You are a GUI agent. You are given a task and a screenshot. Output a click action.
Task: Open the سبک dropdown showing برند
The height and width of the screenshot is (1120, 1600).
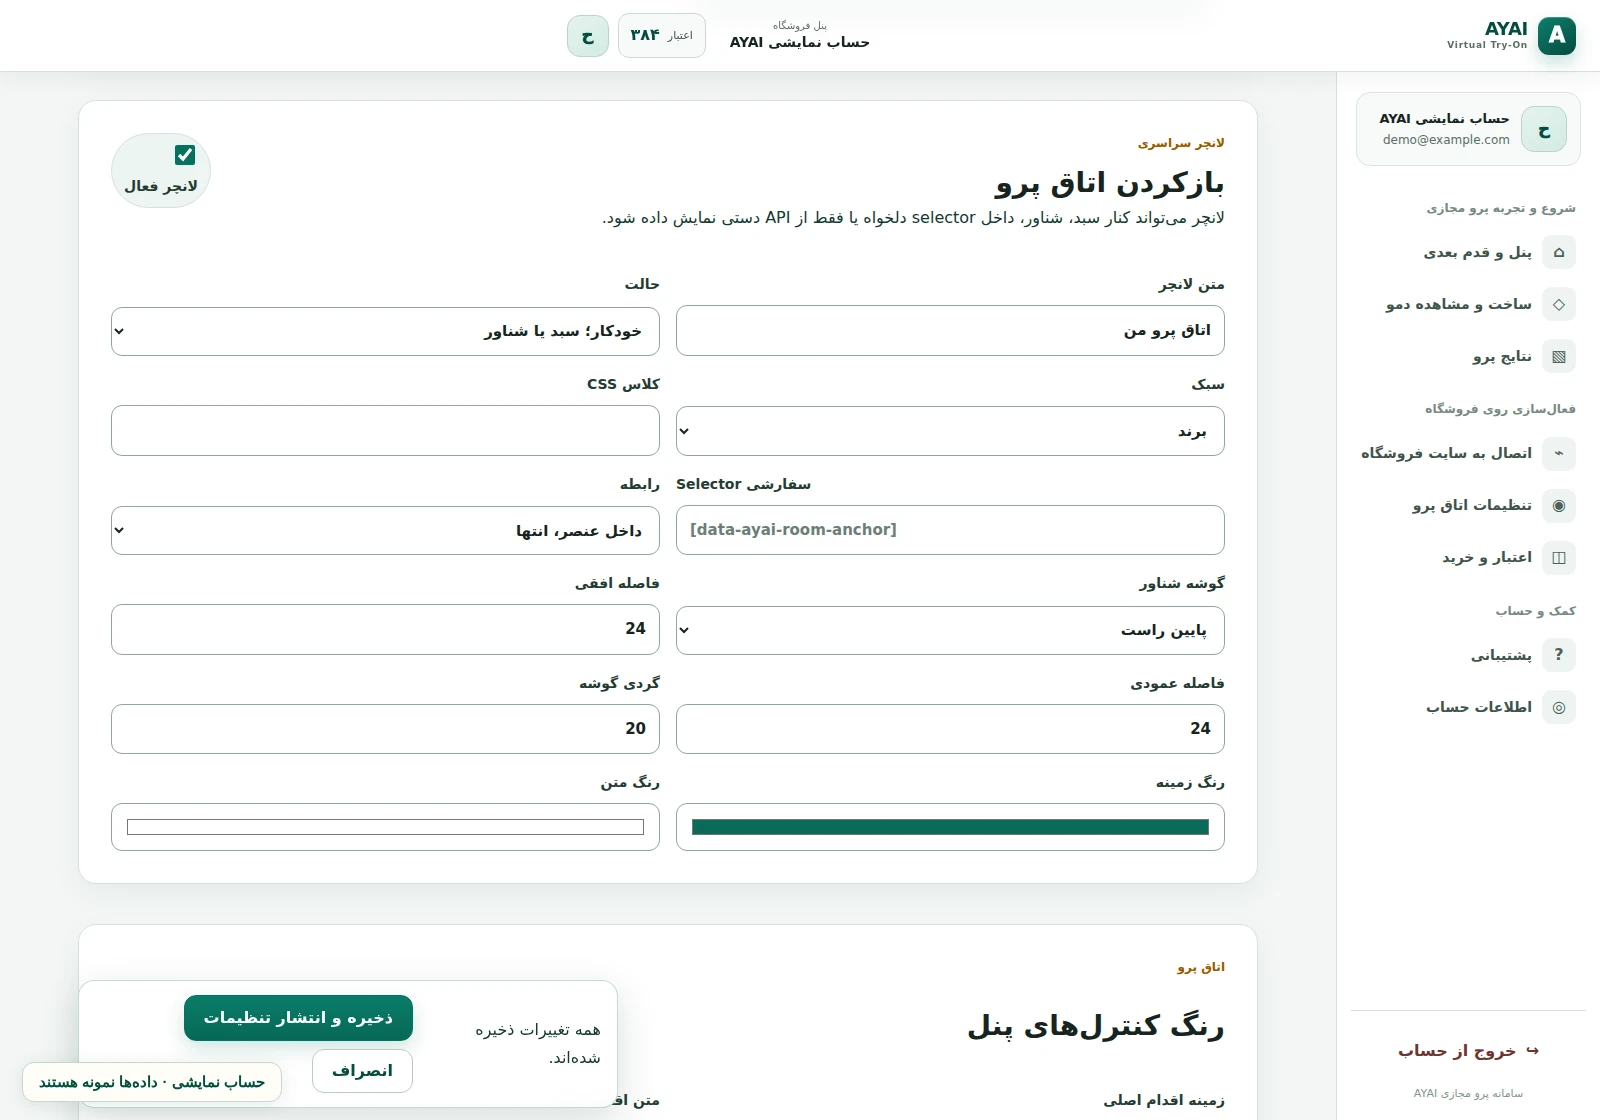(x=950, y=431)
